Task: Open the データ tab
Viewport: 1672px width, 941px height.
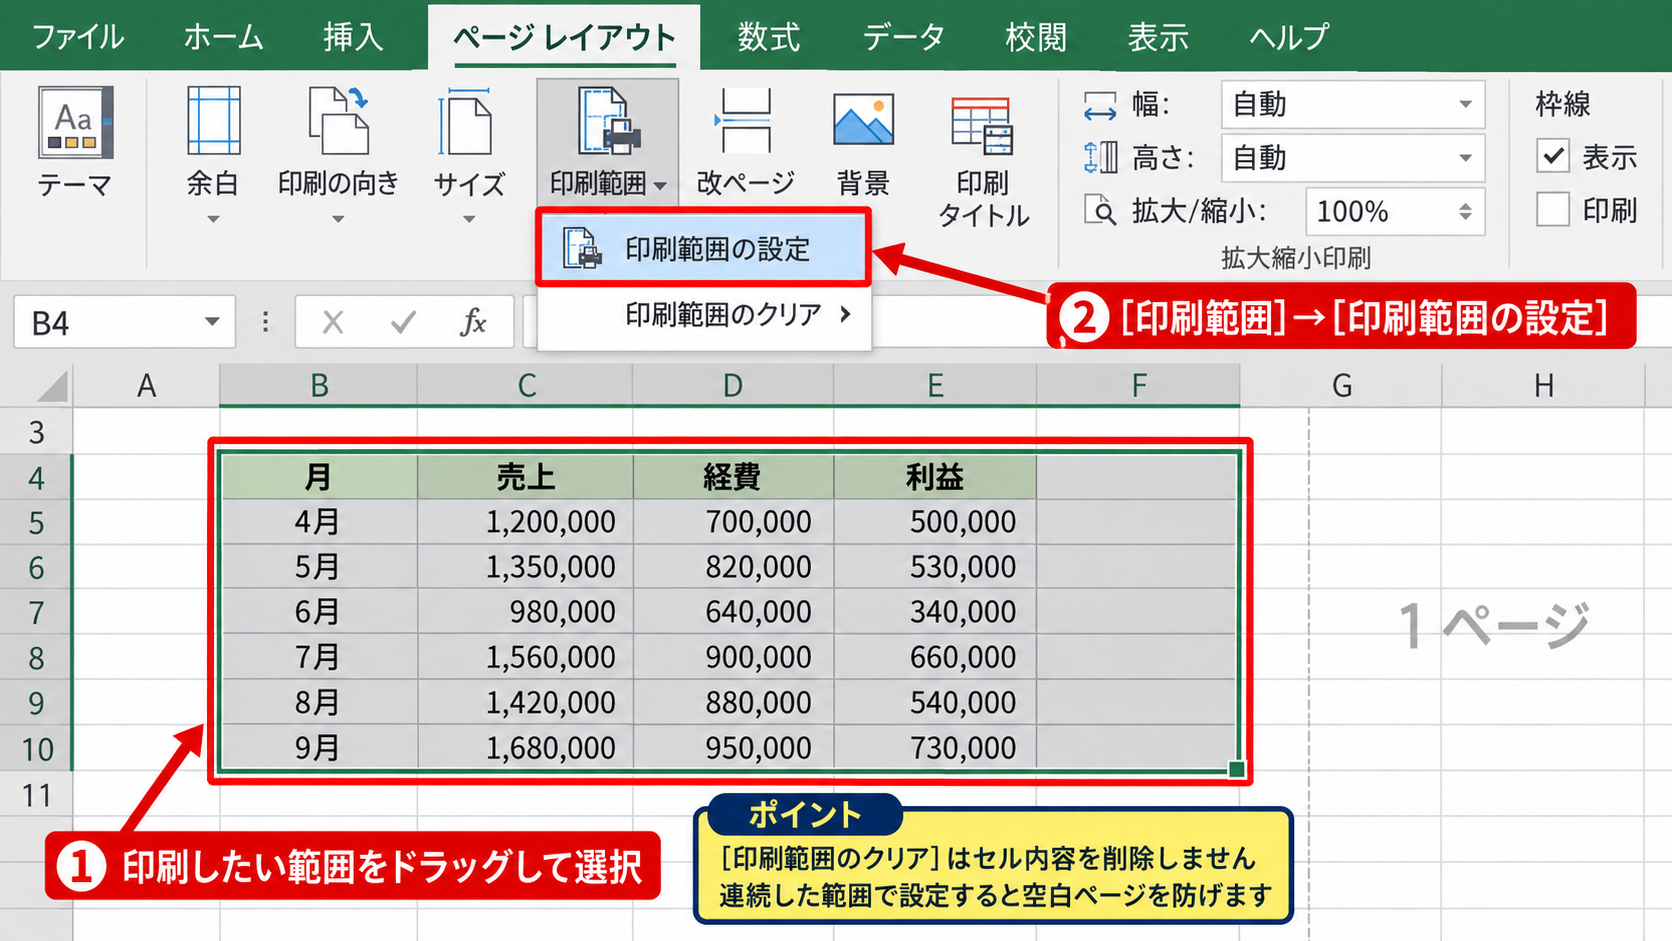Action: pyautogui.click(x=904, y=37)
